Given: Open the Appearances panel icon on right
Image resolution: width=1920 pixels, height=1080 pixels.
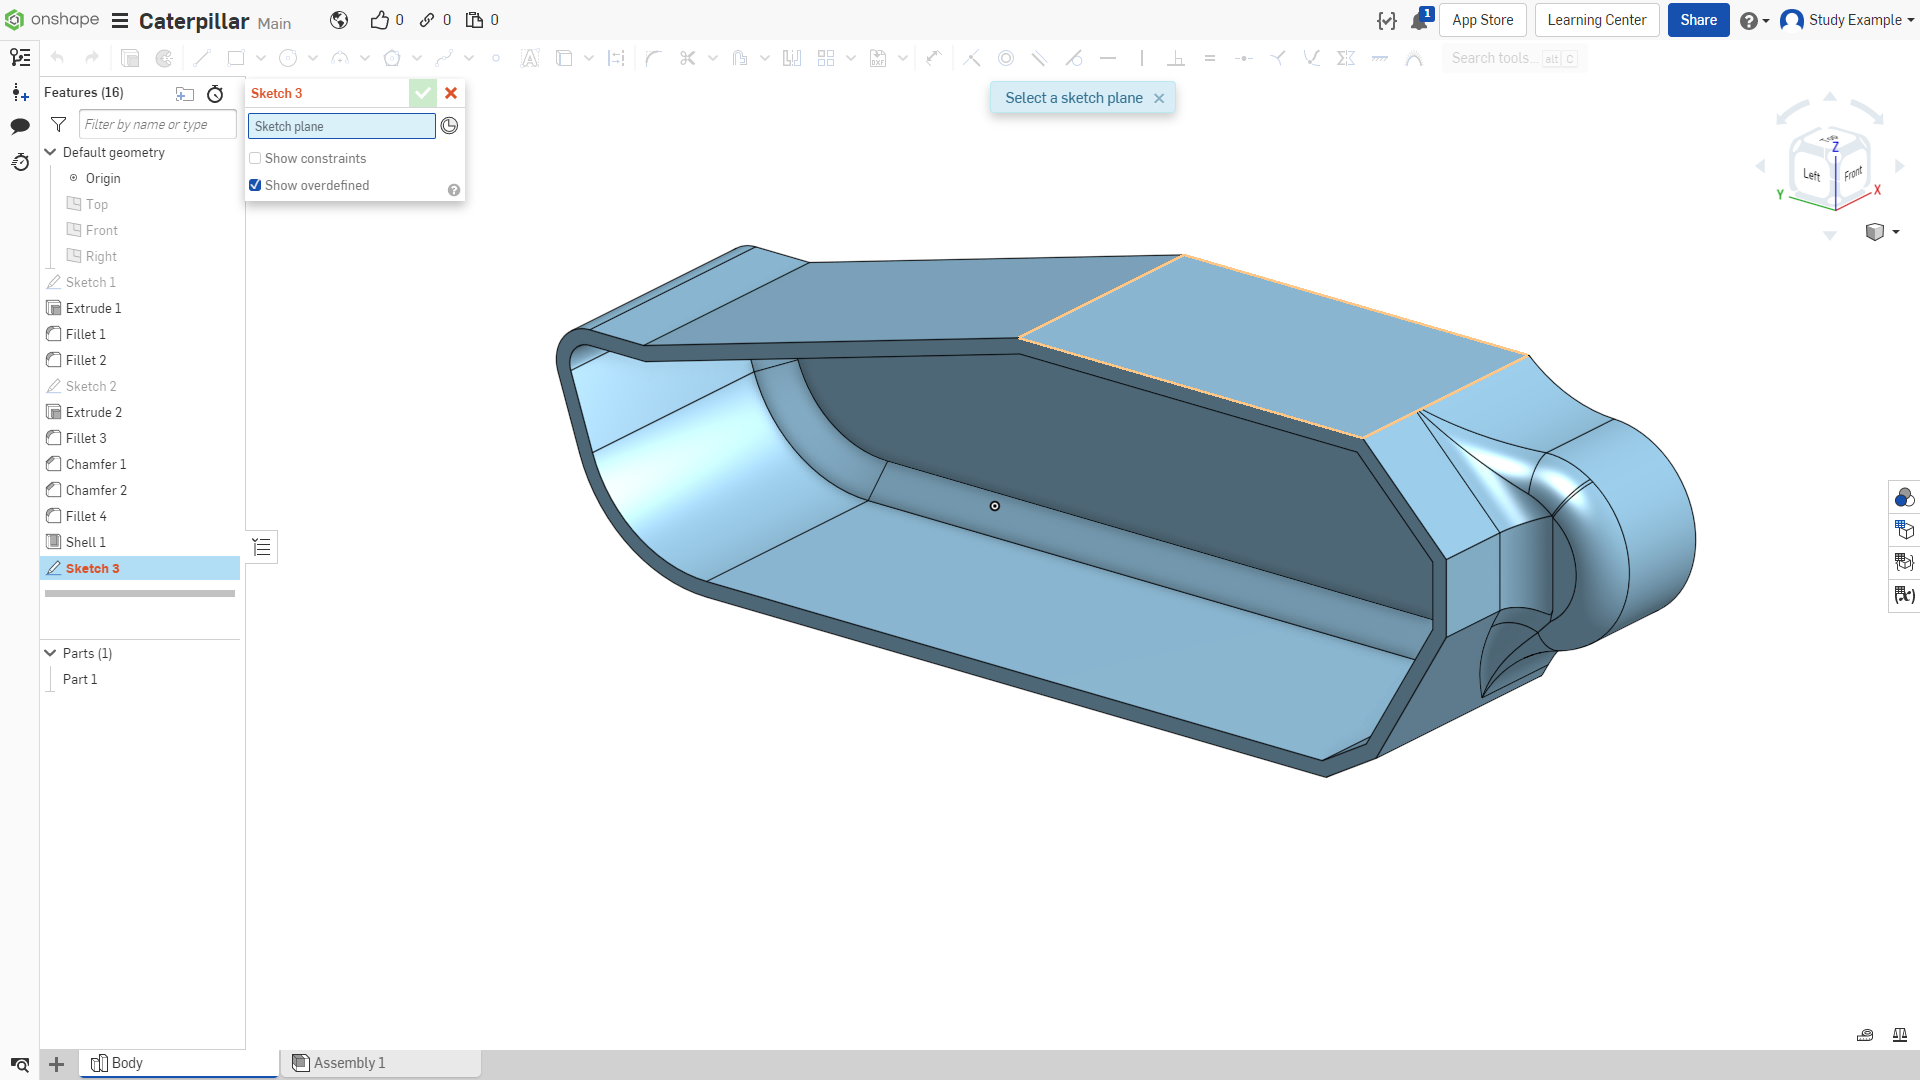Looking at the screenshot, I should 1904,497.
